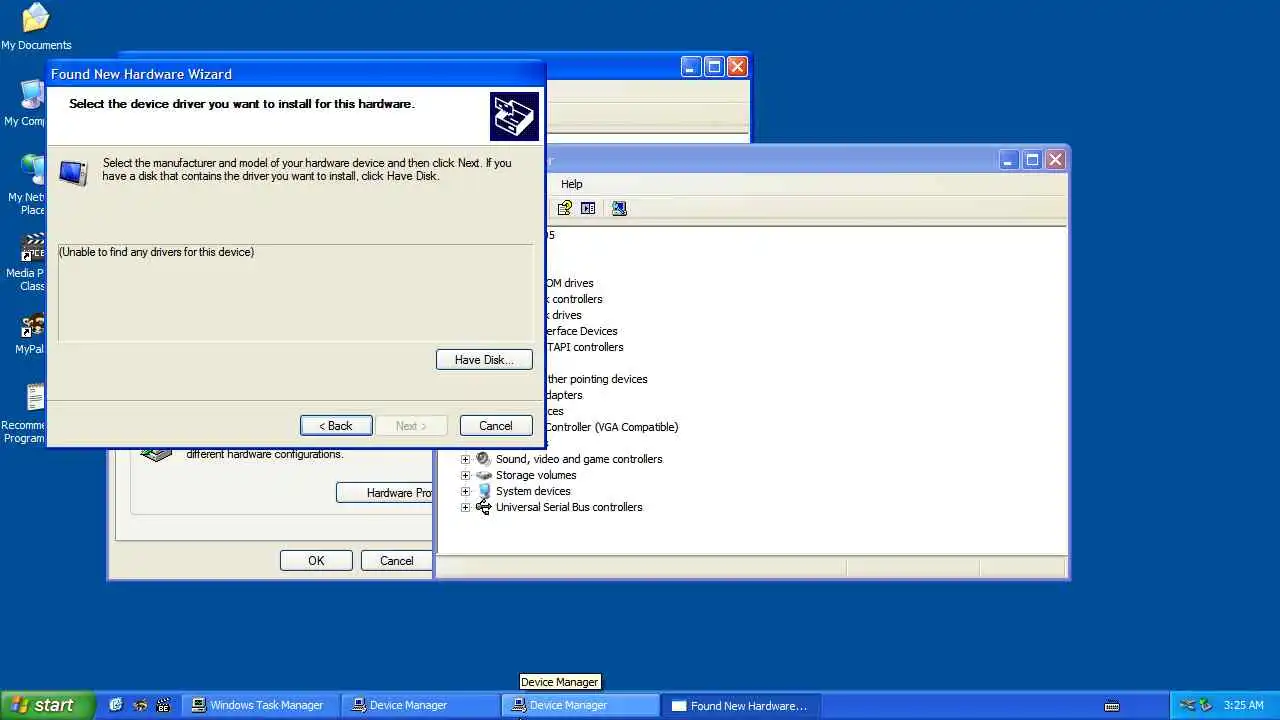Image resolution: width=1280 pixels, height=720 pixels.
Task: Select the USB controllers icon in tree
Action: click(484, 507)
